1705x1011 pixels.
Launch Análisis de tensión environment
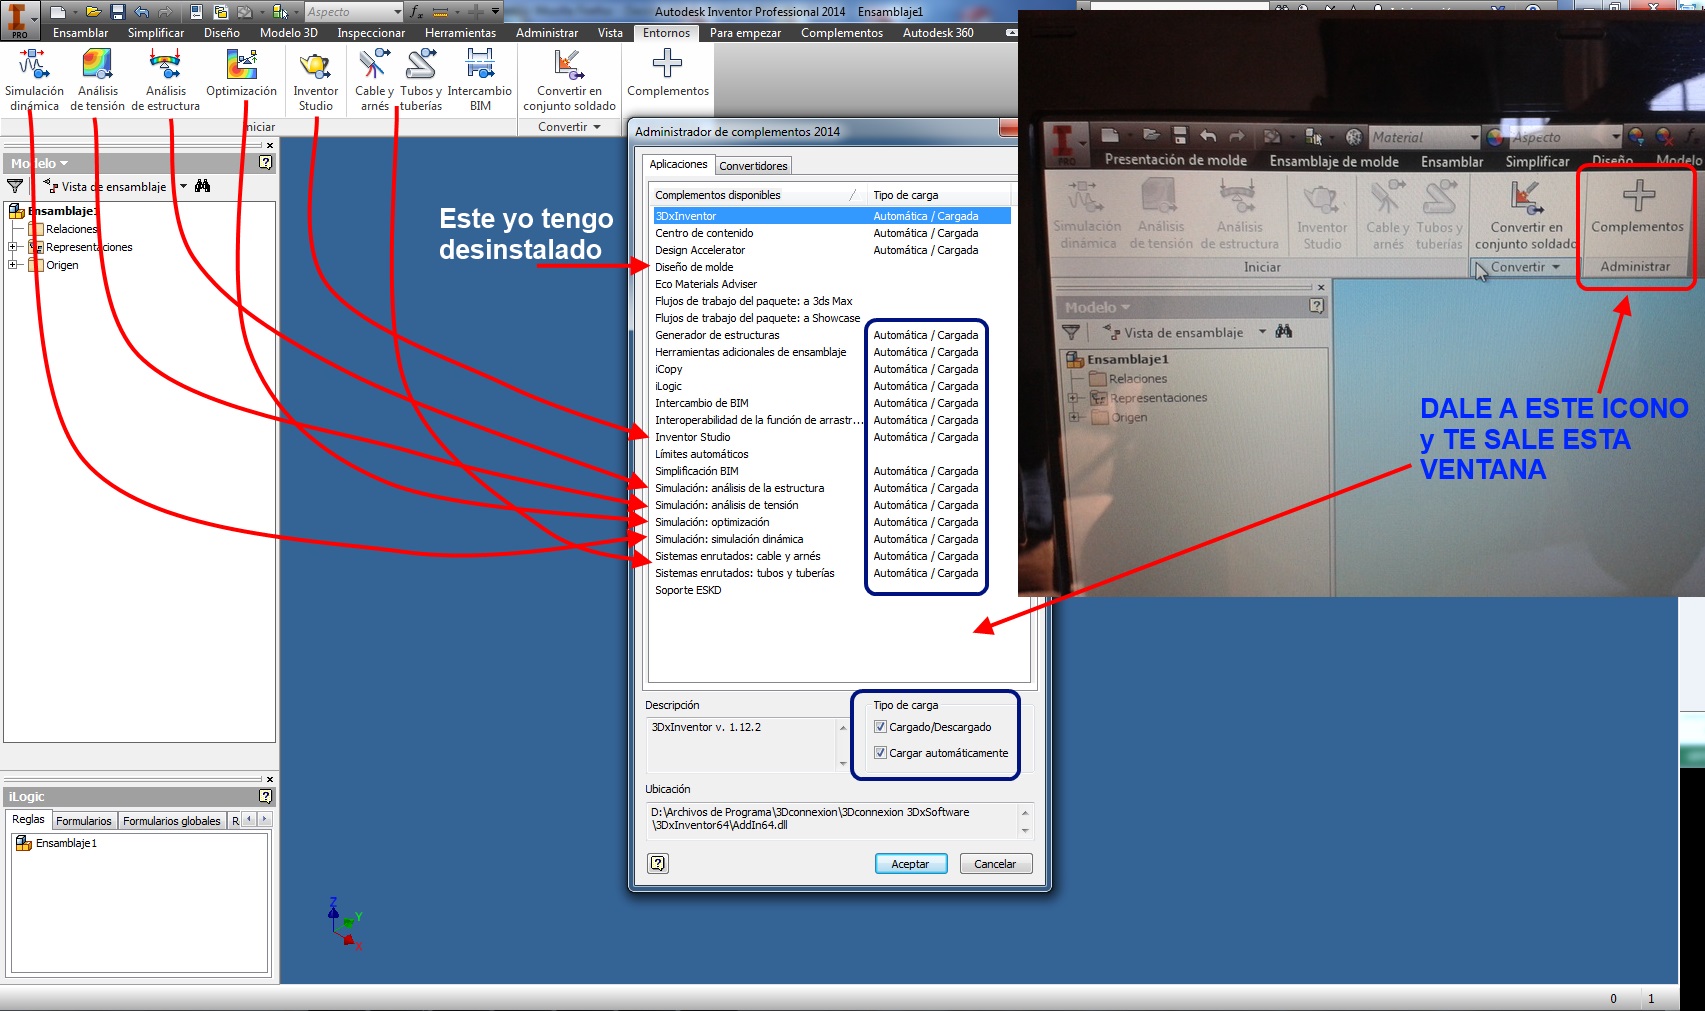click(97, 80)
